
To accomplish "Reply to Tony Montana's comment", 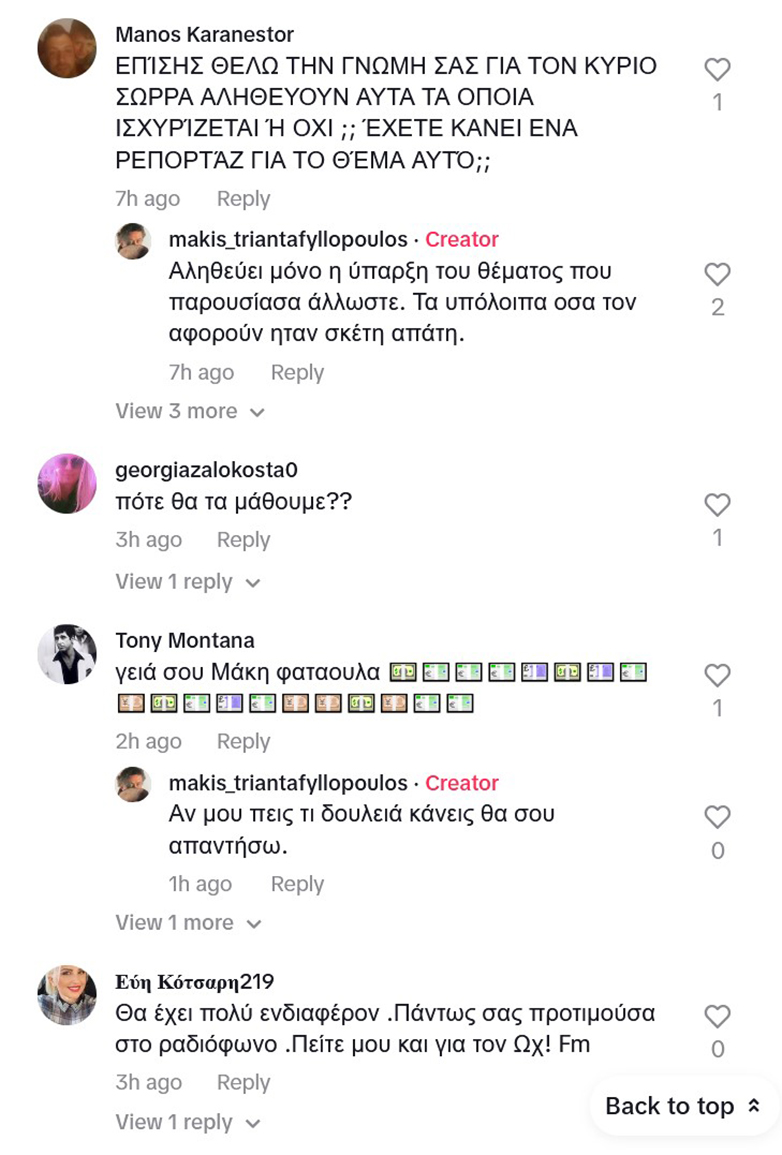I will 244,742.
